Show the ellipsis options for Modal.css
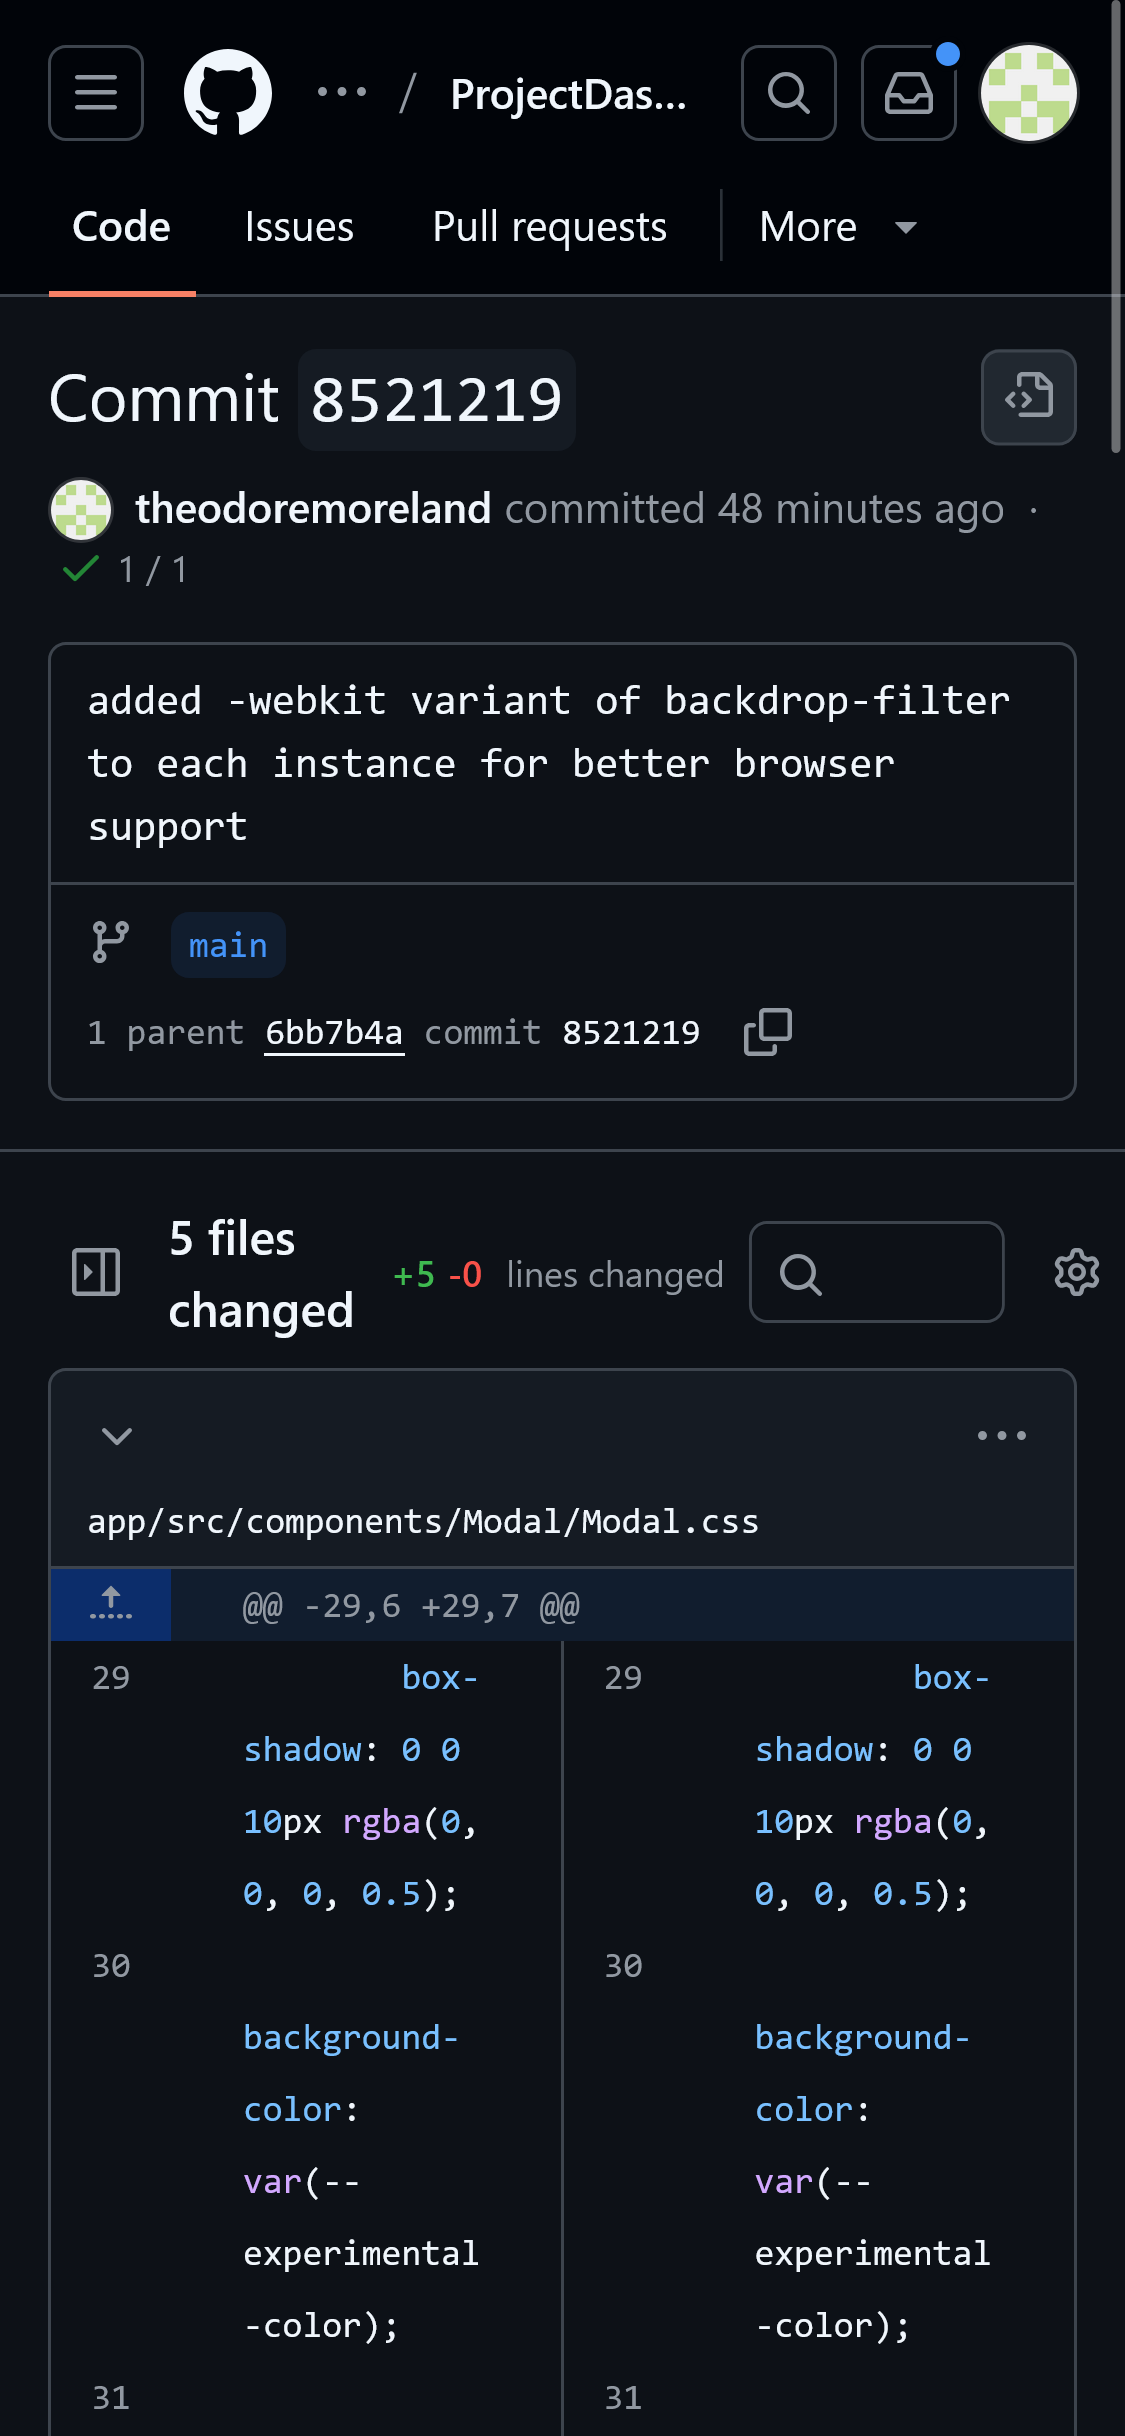 click(x=1001, y=1436)
